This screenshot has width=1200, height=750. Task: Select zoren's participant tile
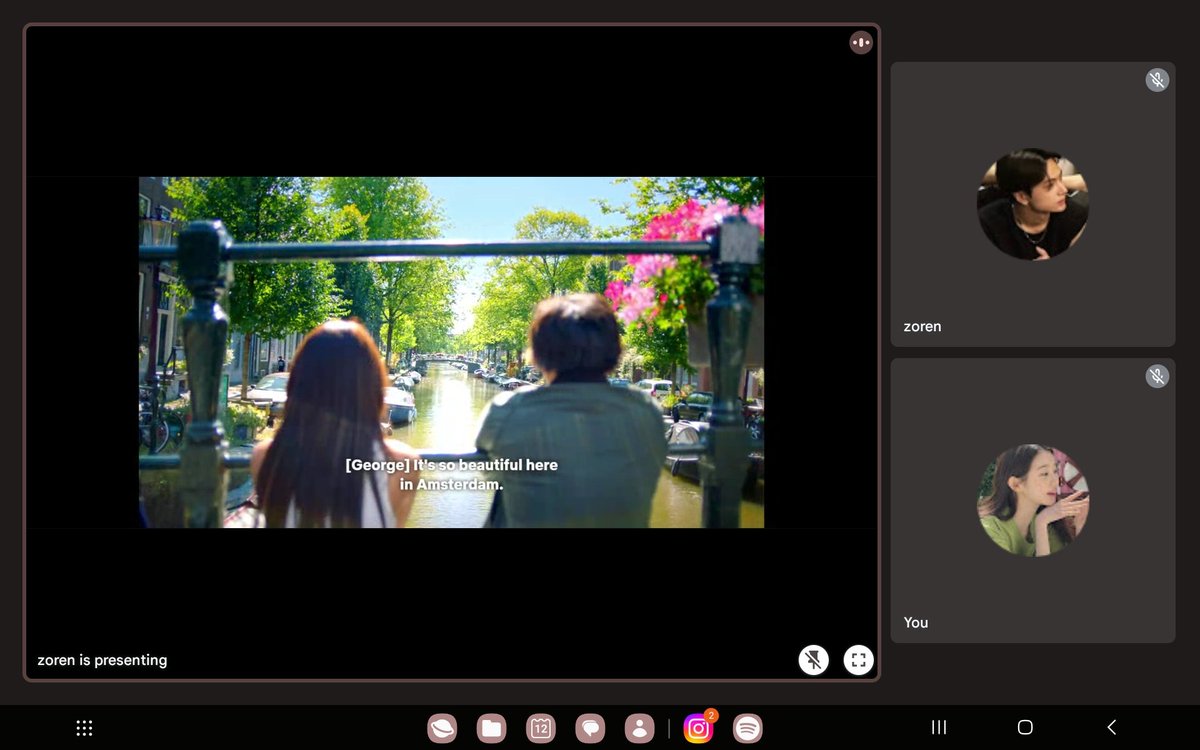(1033, 205)
